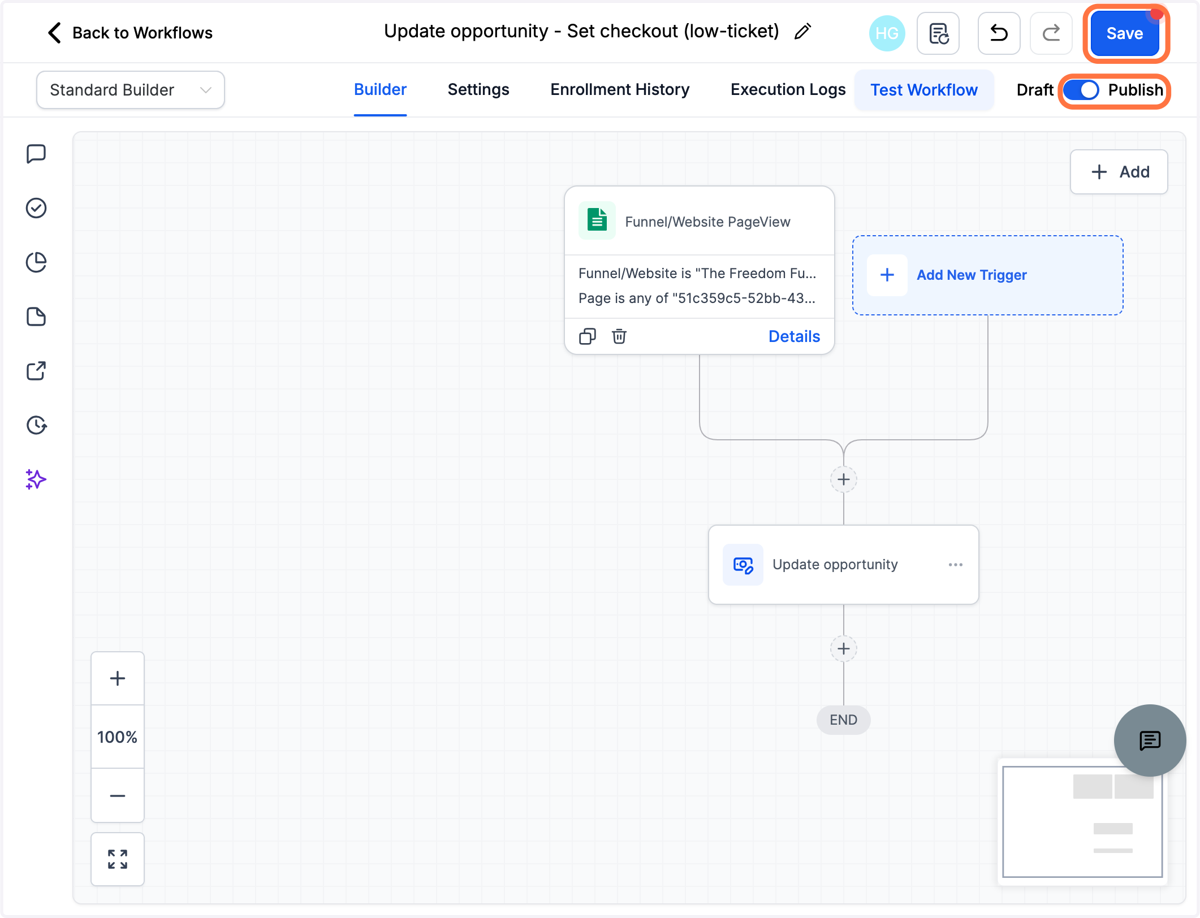The width and height of the screenshot is (1200, 918).
Task: Click the Add button on canvas
Action: [x=1119, y=172]
